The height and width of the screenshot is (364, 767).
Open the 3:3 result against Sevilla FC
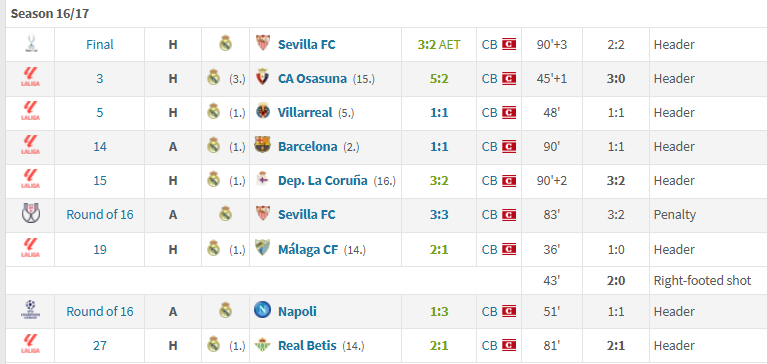439,214
